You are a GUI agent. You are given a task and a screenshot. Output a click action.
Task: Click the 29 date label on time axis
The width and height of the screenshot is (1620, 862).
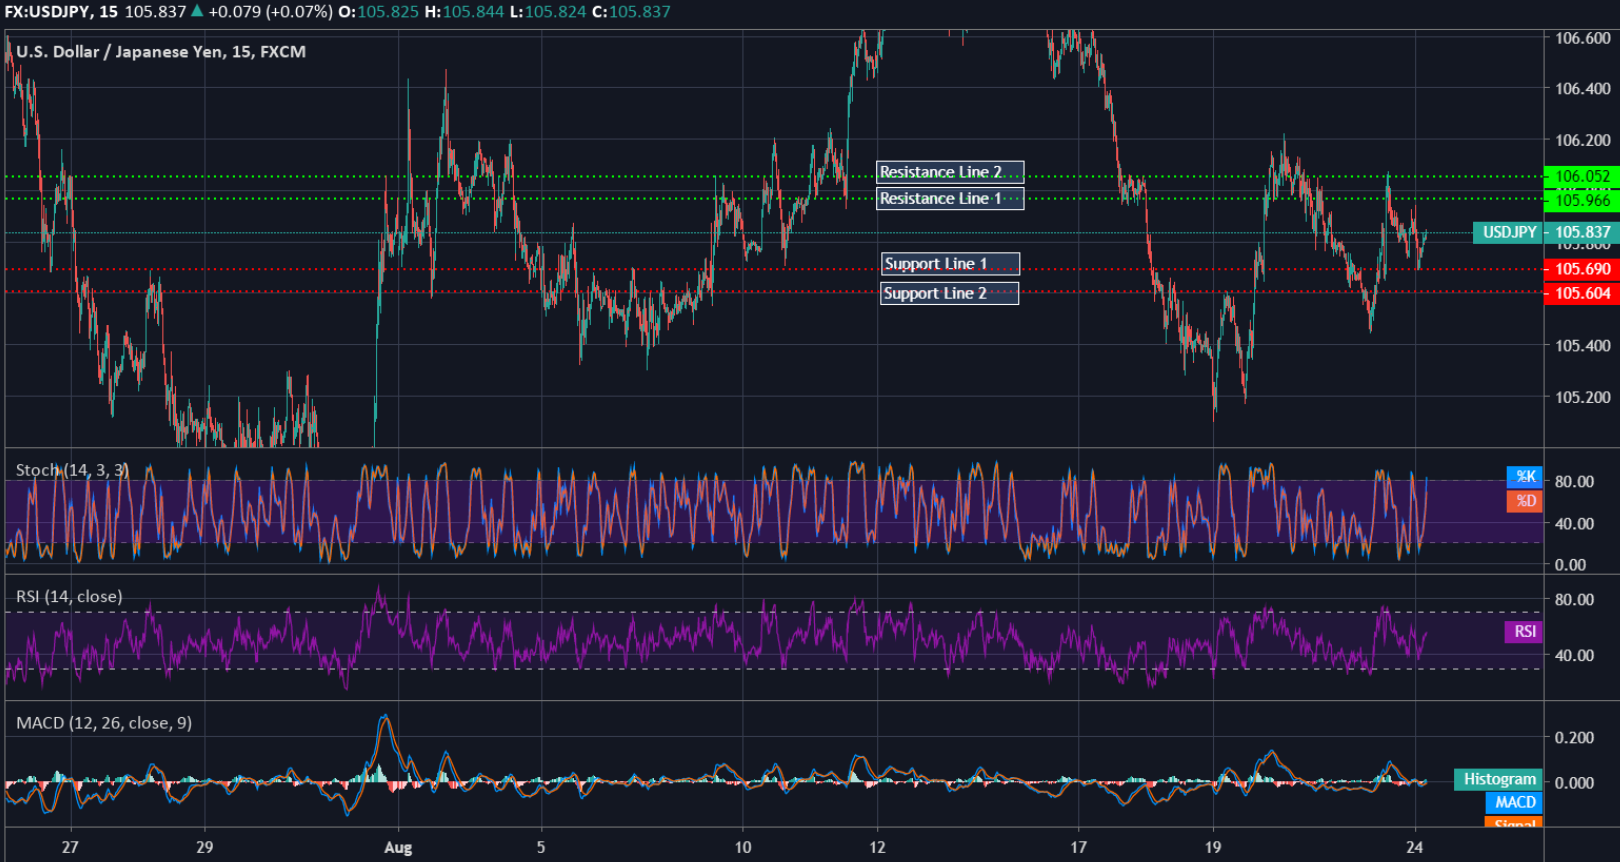204,847
